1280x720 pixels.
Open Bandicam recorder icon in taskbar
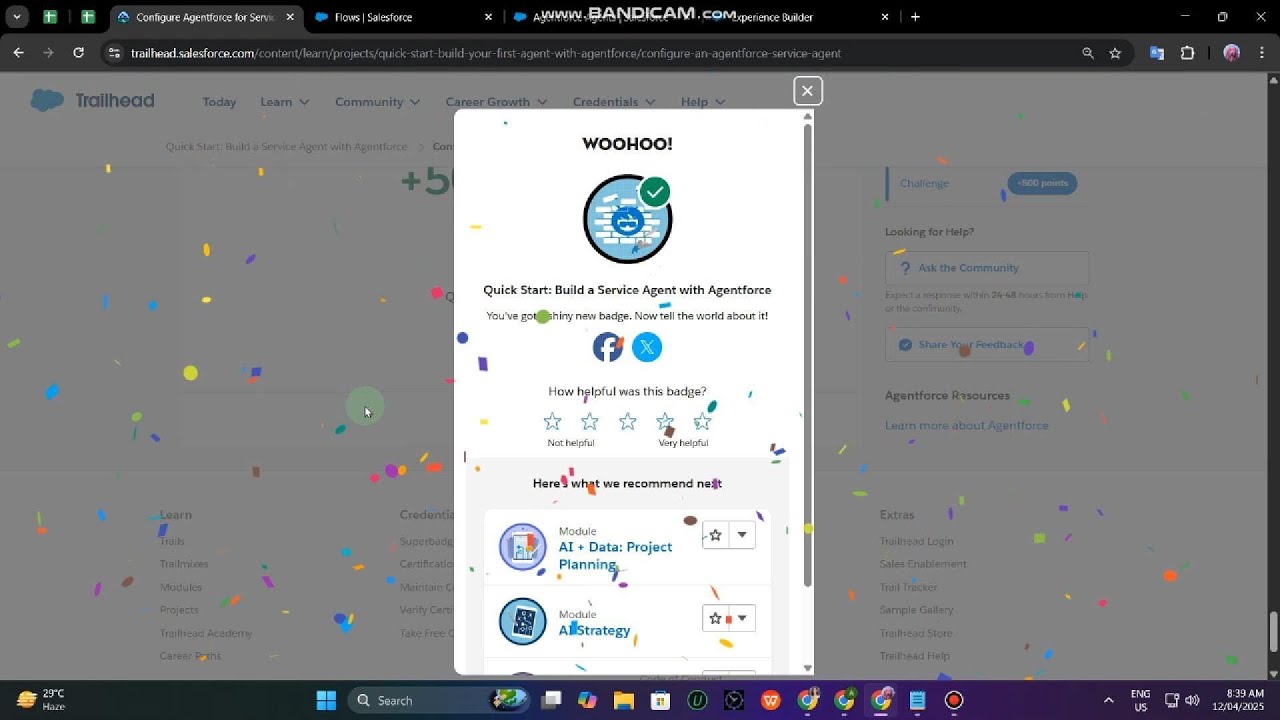coord(954,700)
